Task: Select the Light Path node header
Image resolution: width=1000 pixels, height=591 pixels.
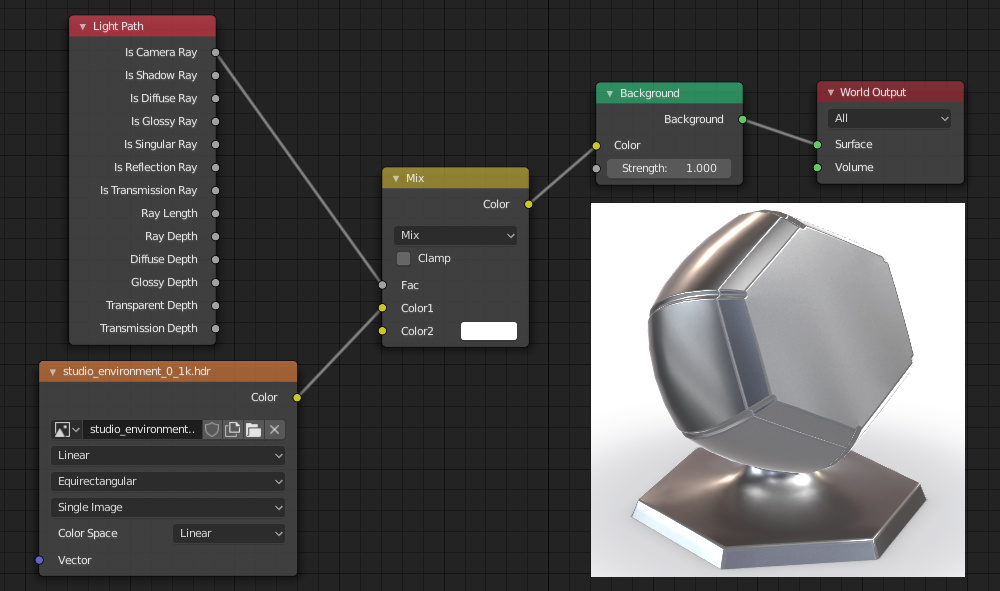Action: (x=142, y=26)
